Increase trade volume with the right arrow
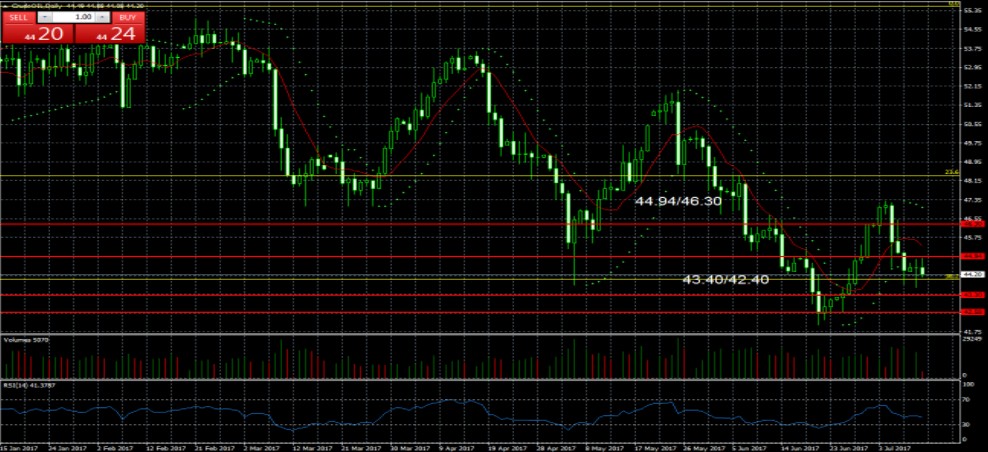This screenshot has width=988, height=452. coord(100,18)
